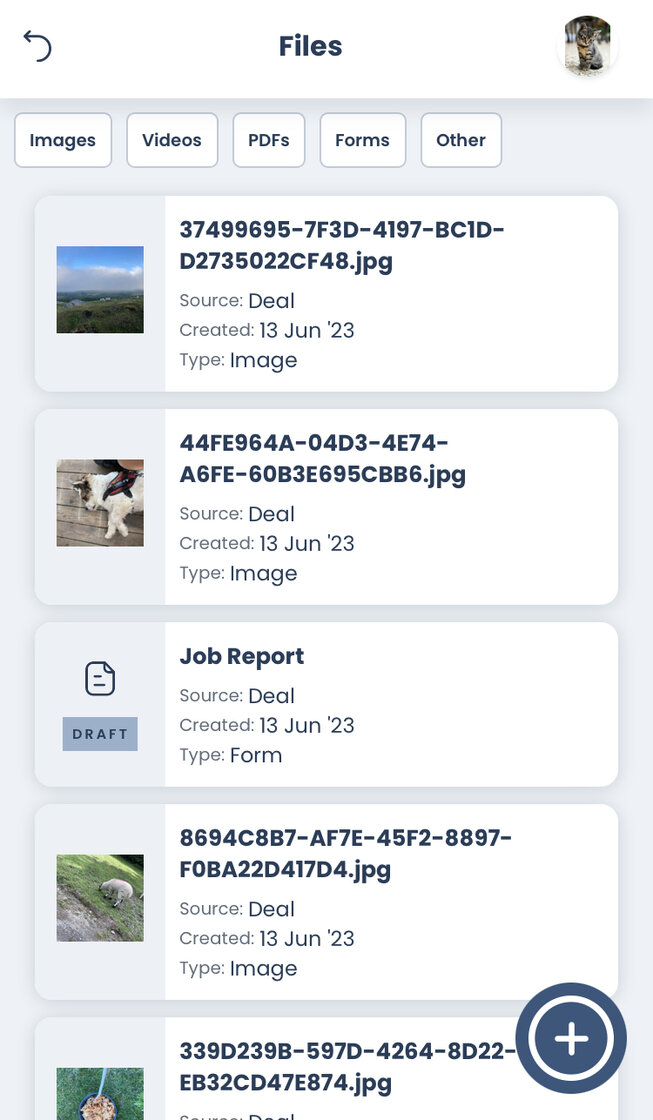The width and height of the screenshot is (653, 1120).
Task: View the sheep on grass thumbnail
Action: click(100, 898)
